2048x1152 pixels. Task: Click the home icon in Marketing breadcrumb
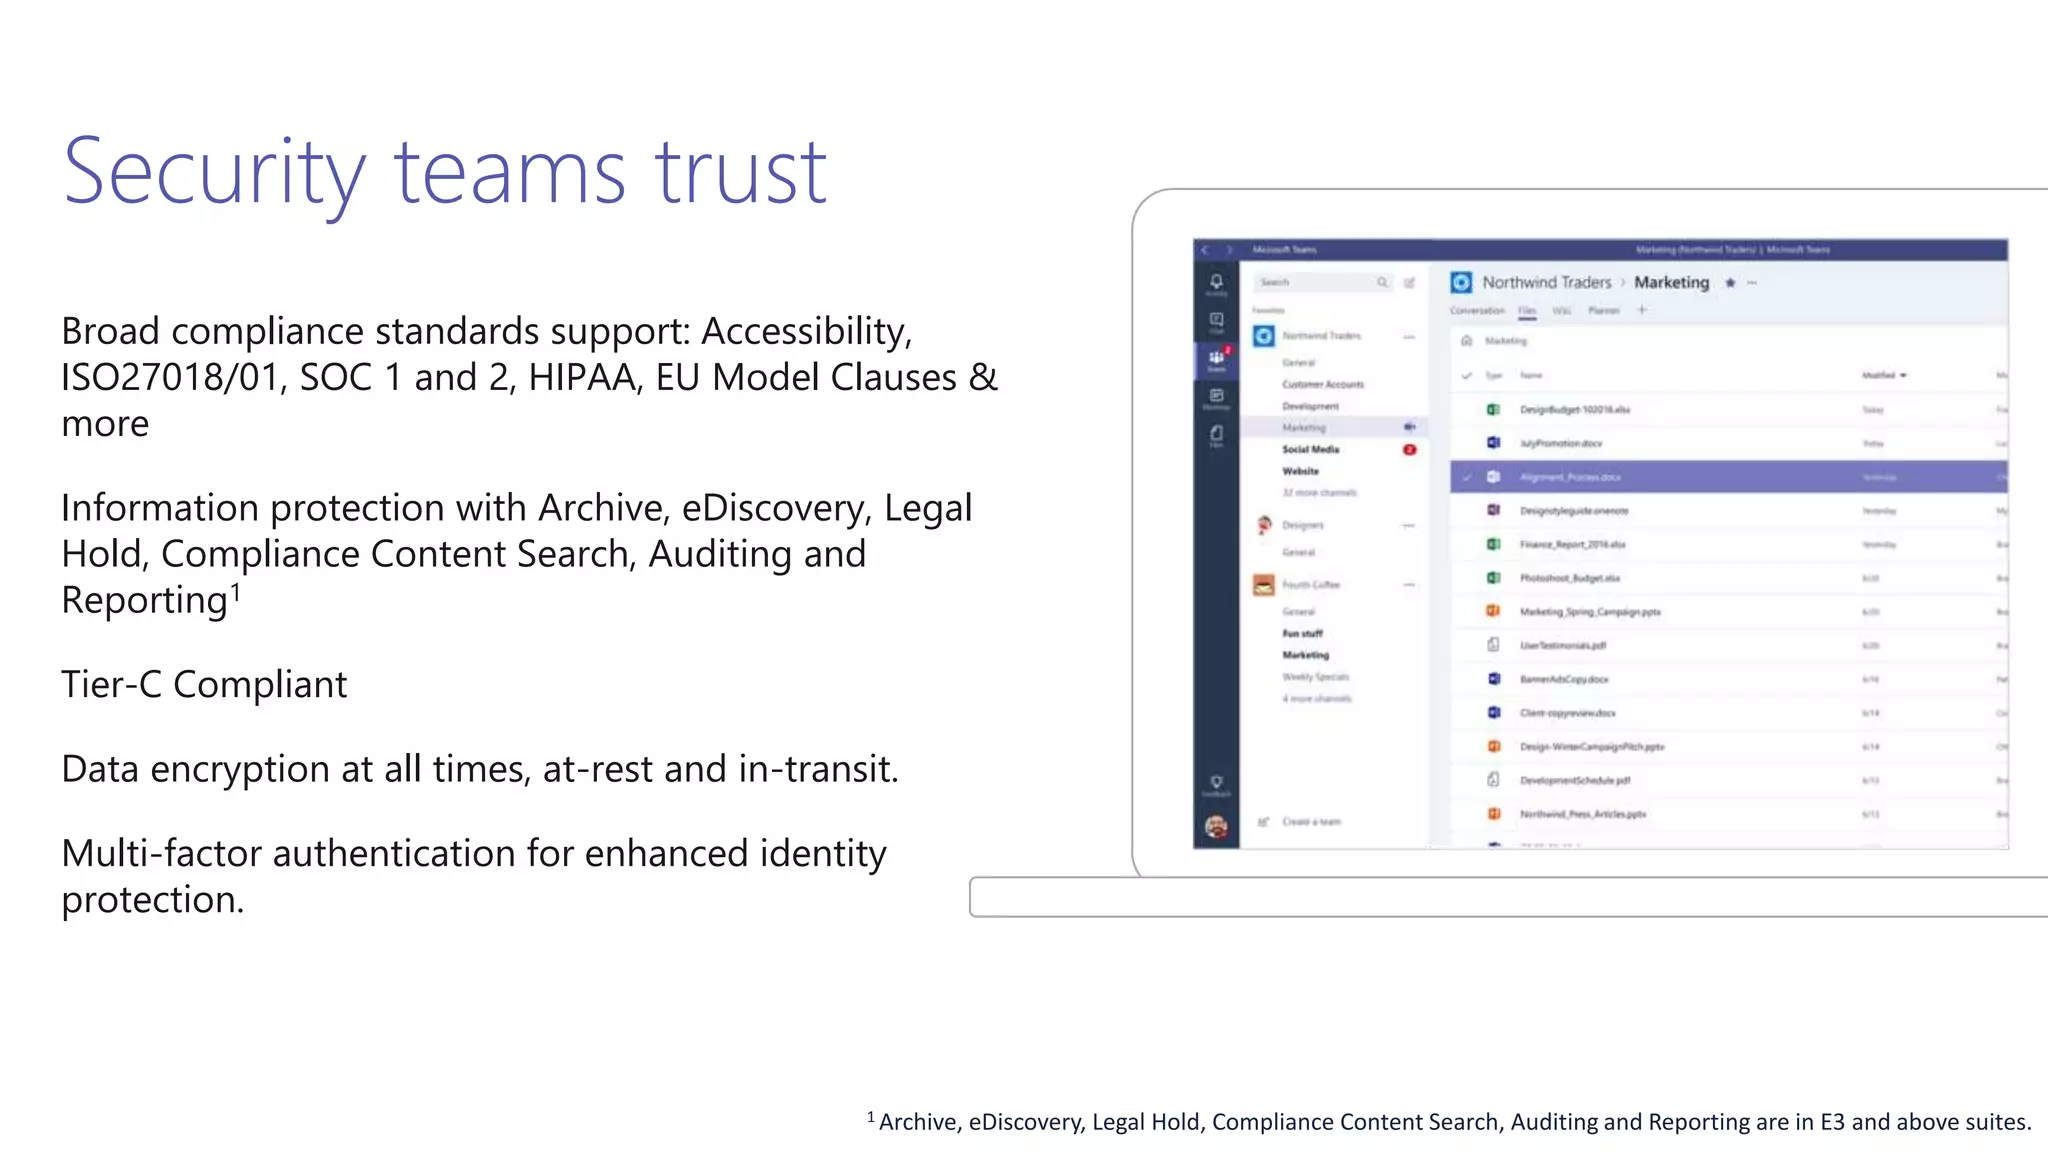[x=1466, y=341]
